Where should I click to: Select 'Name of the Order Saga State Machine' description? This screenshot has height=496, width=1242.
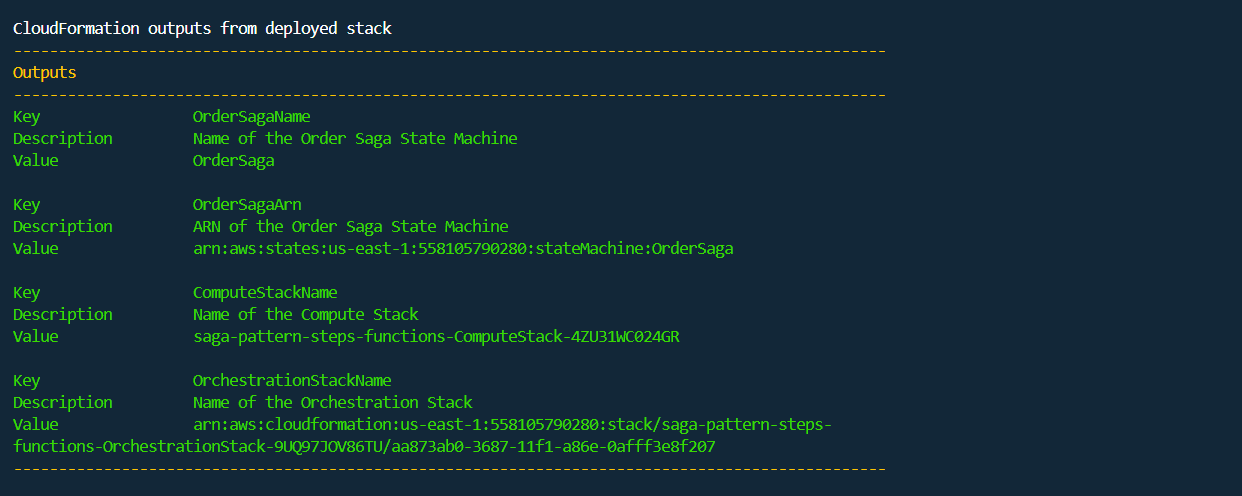355,139
